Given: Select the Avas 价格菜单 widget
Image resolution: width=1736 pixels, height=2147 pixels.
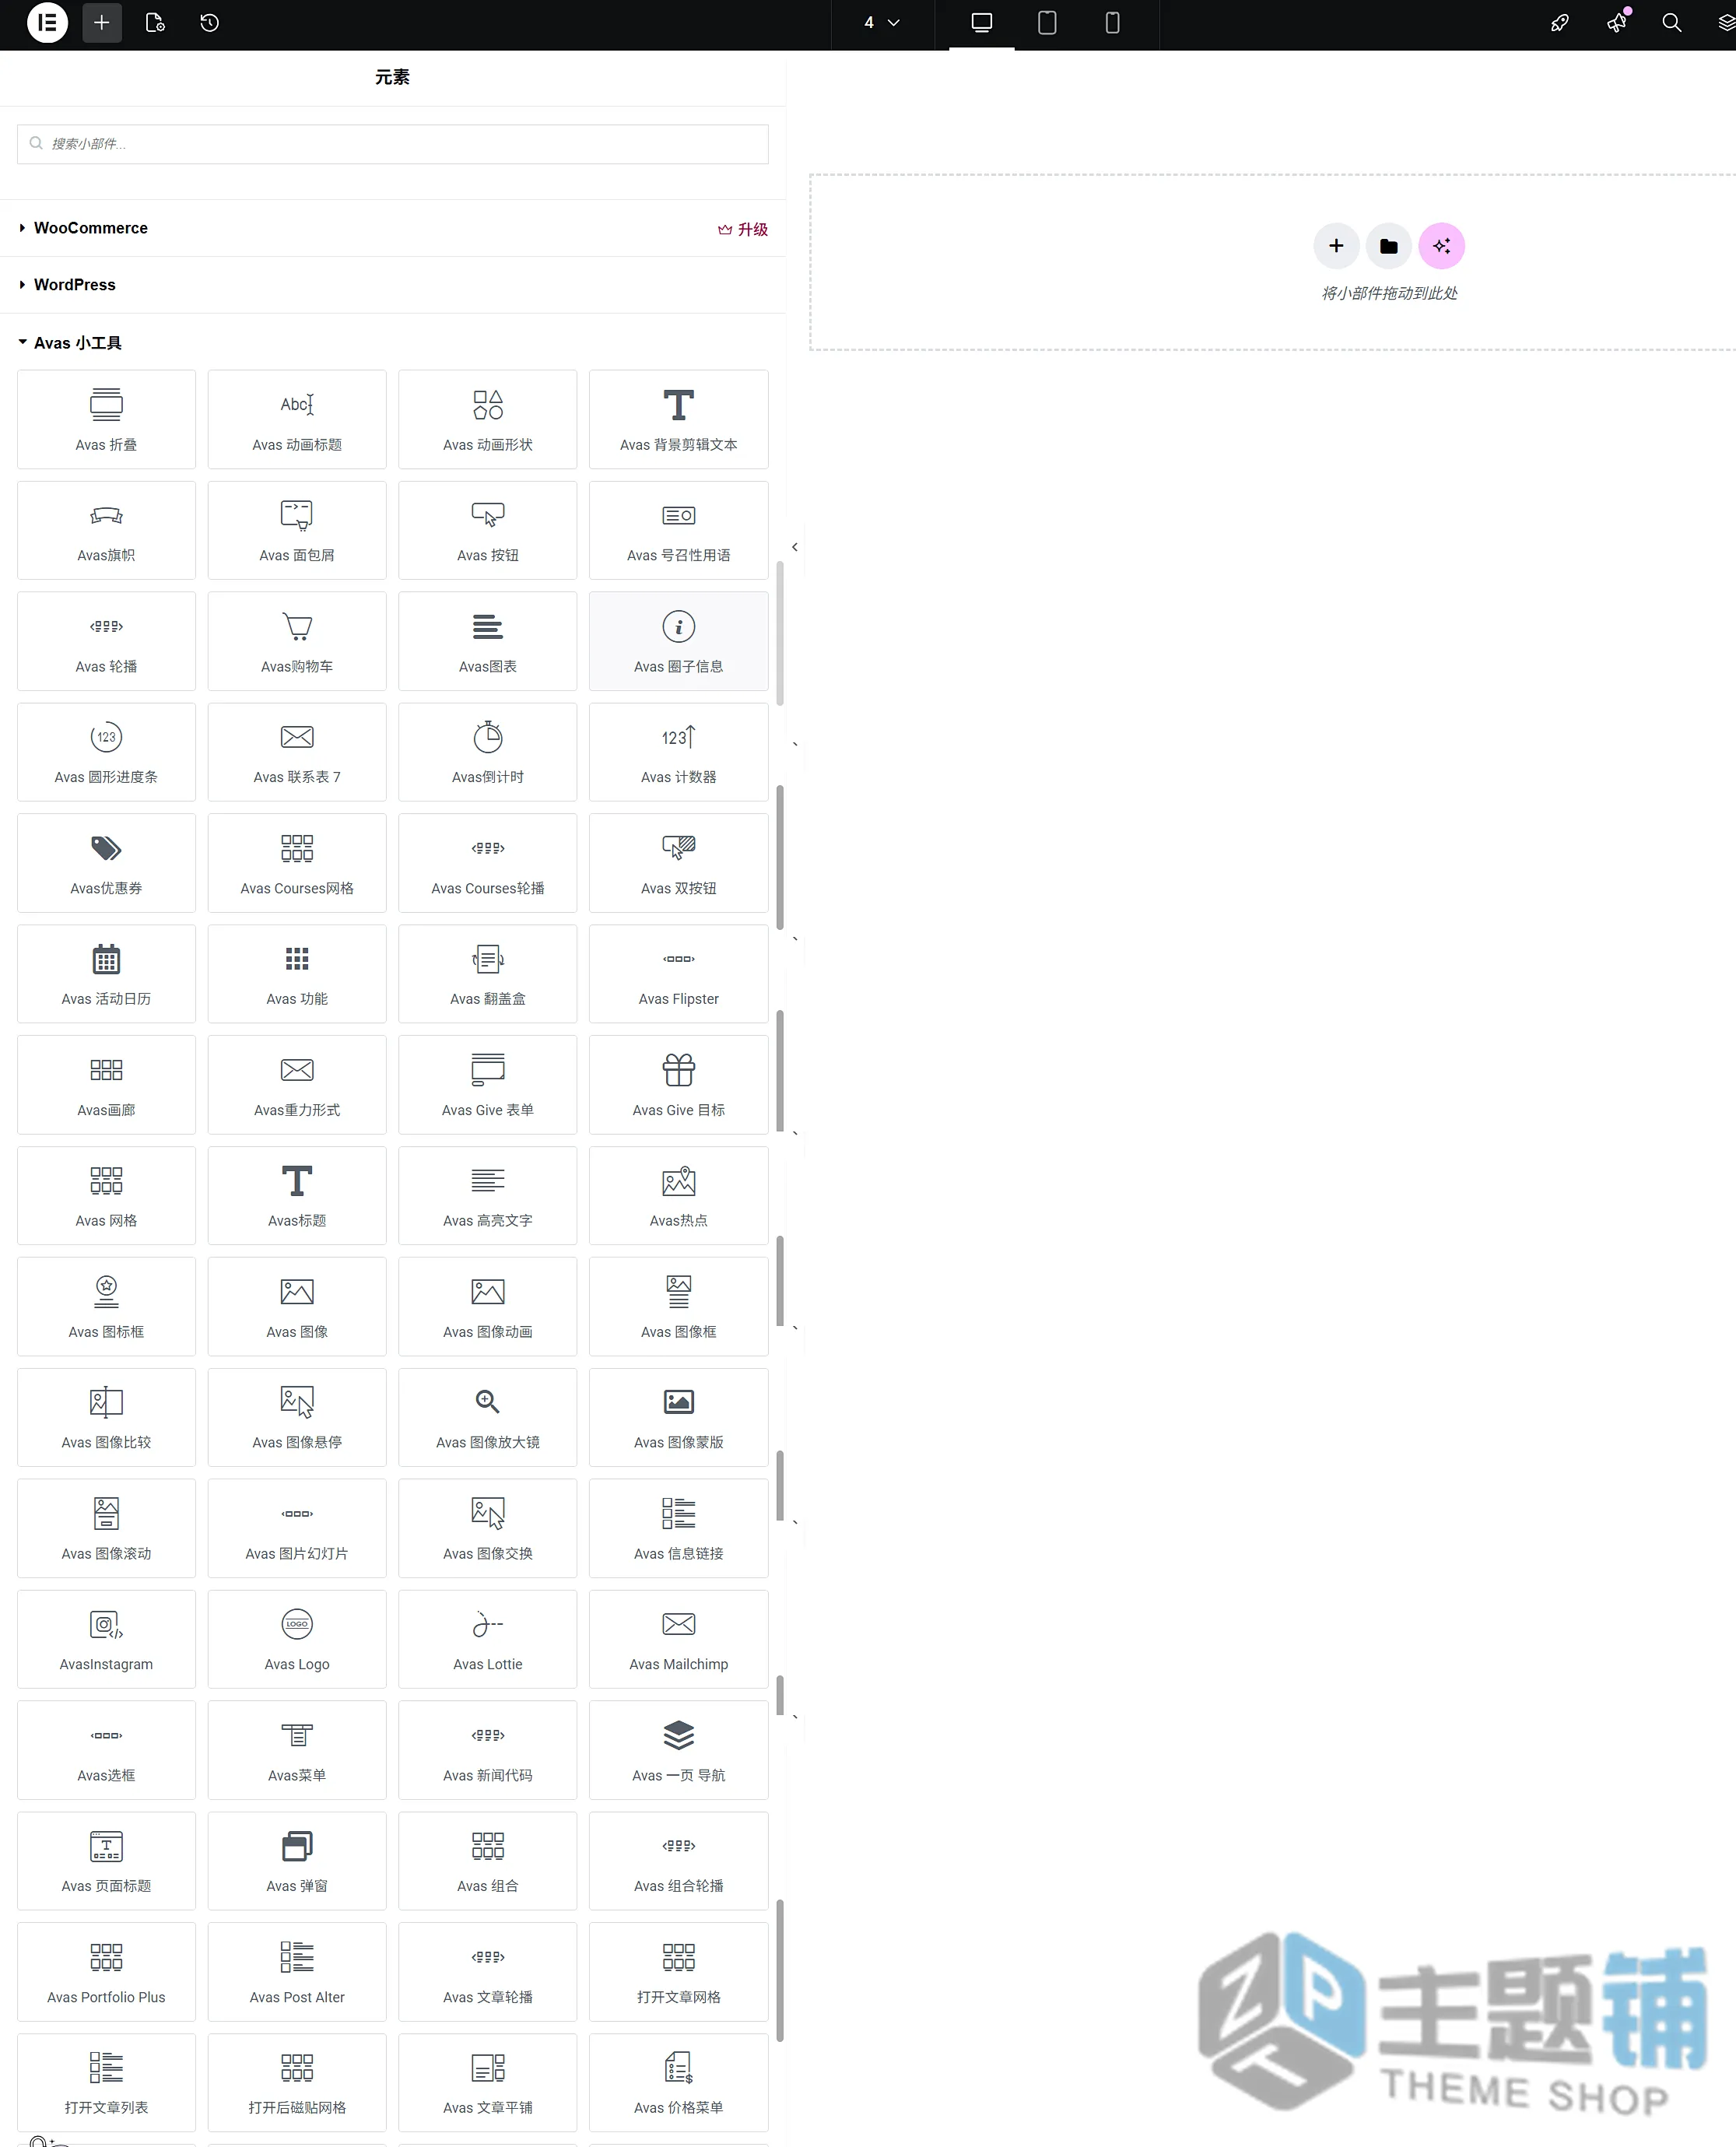Looking at the screenshot, I should (x=679, y=2083).
